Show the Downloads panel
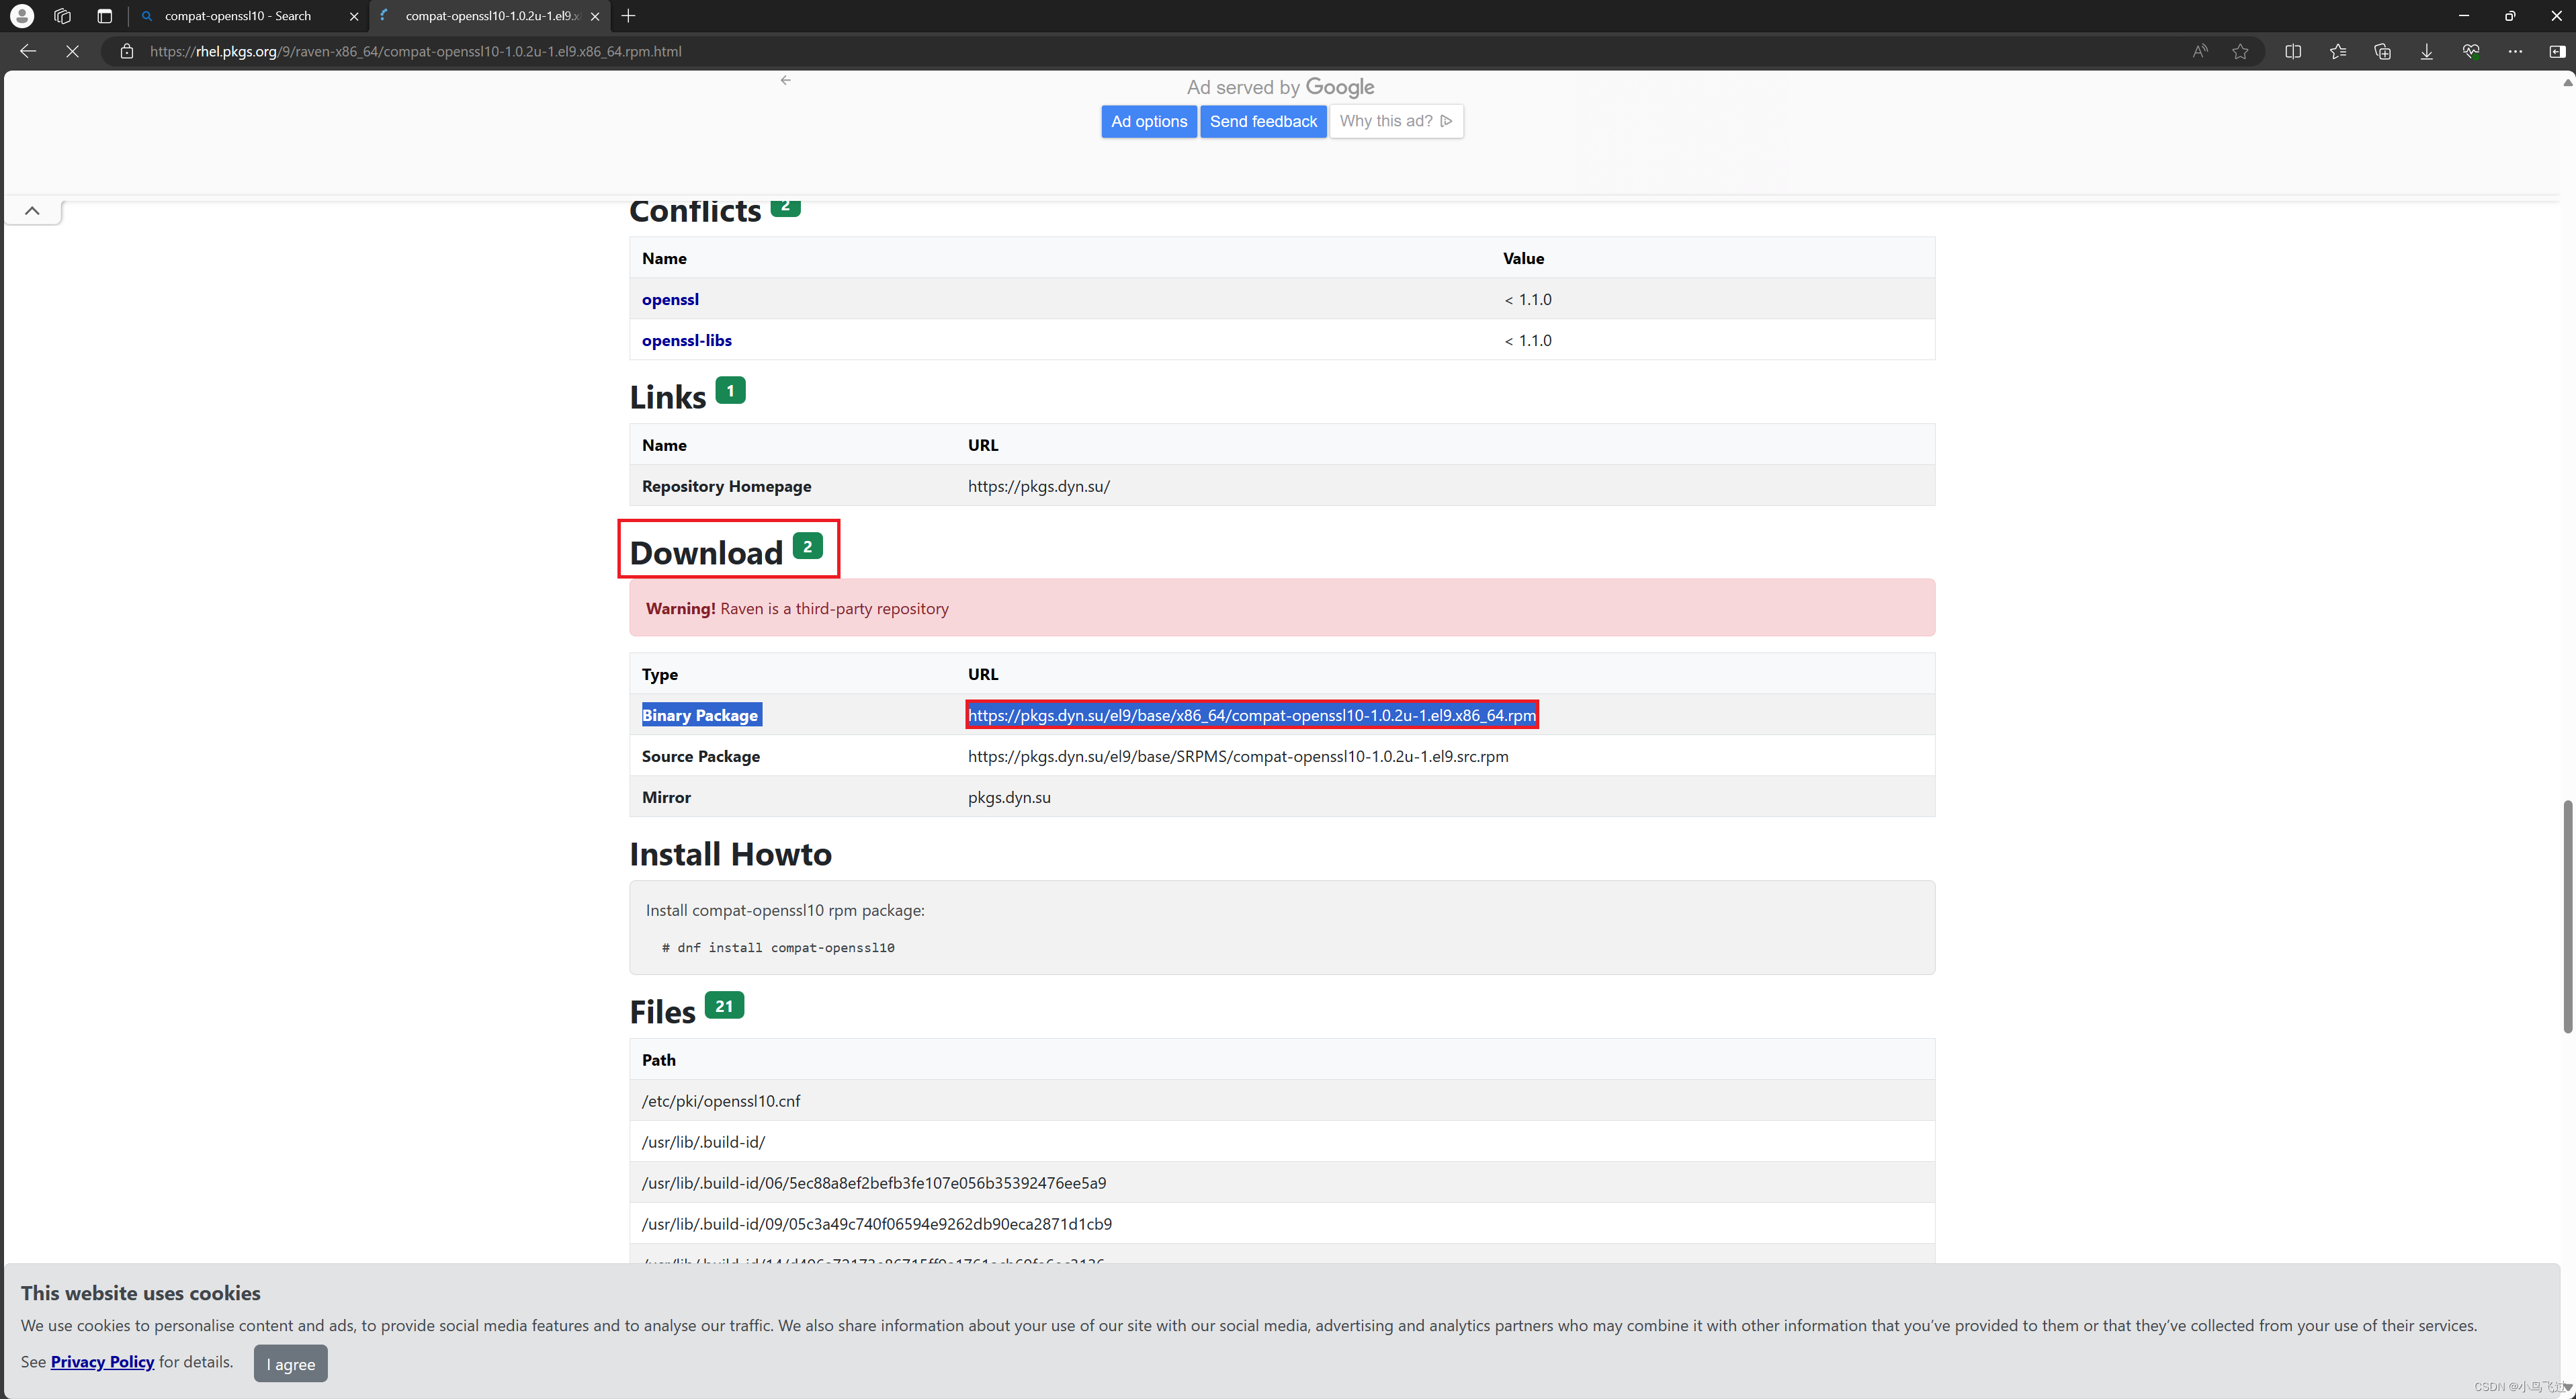 [2427, 51]
